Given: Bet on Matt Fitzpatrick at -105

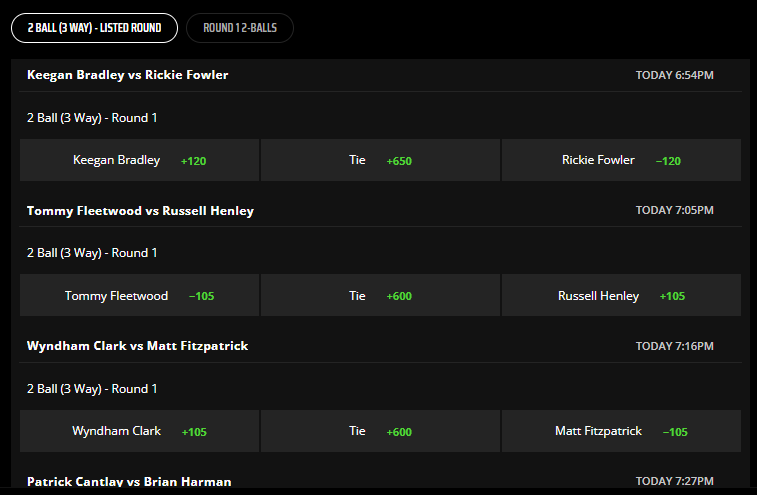Looking at the screenshot, I should click(621, 431).
